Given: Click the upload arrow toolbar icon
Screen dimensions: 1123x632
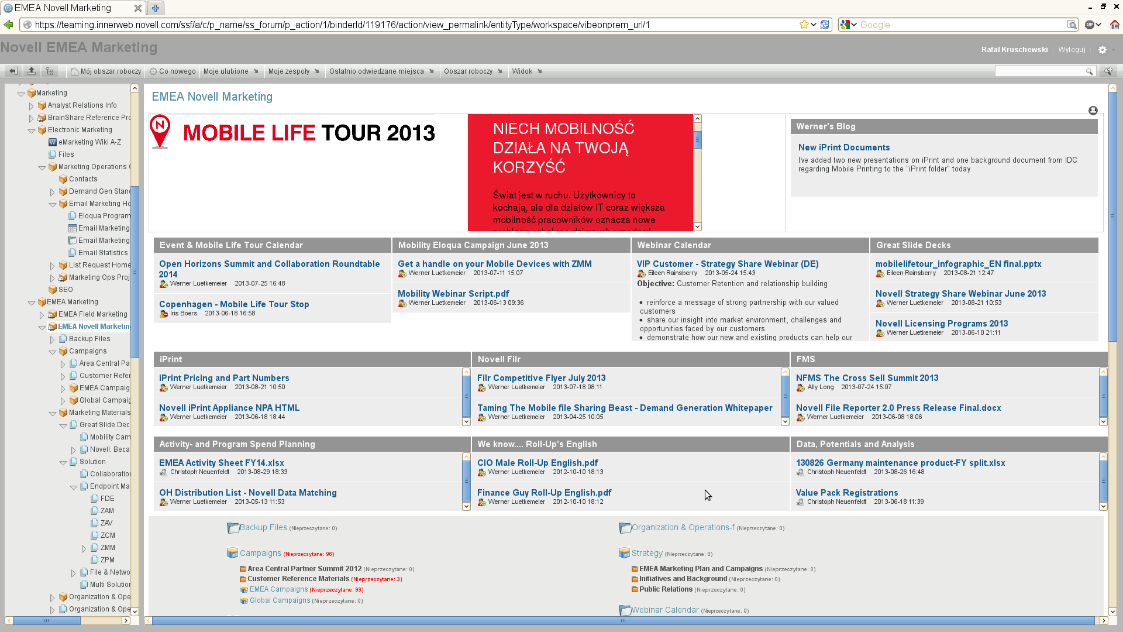Looking at the screenshot, I should [32, 71].
